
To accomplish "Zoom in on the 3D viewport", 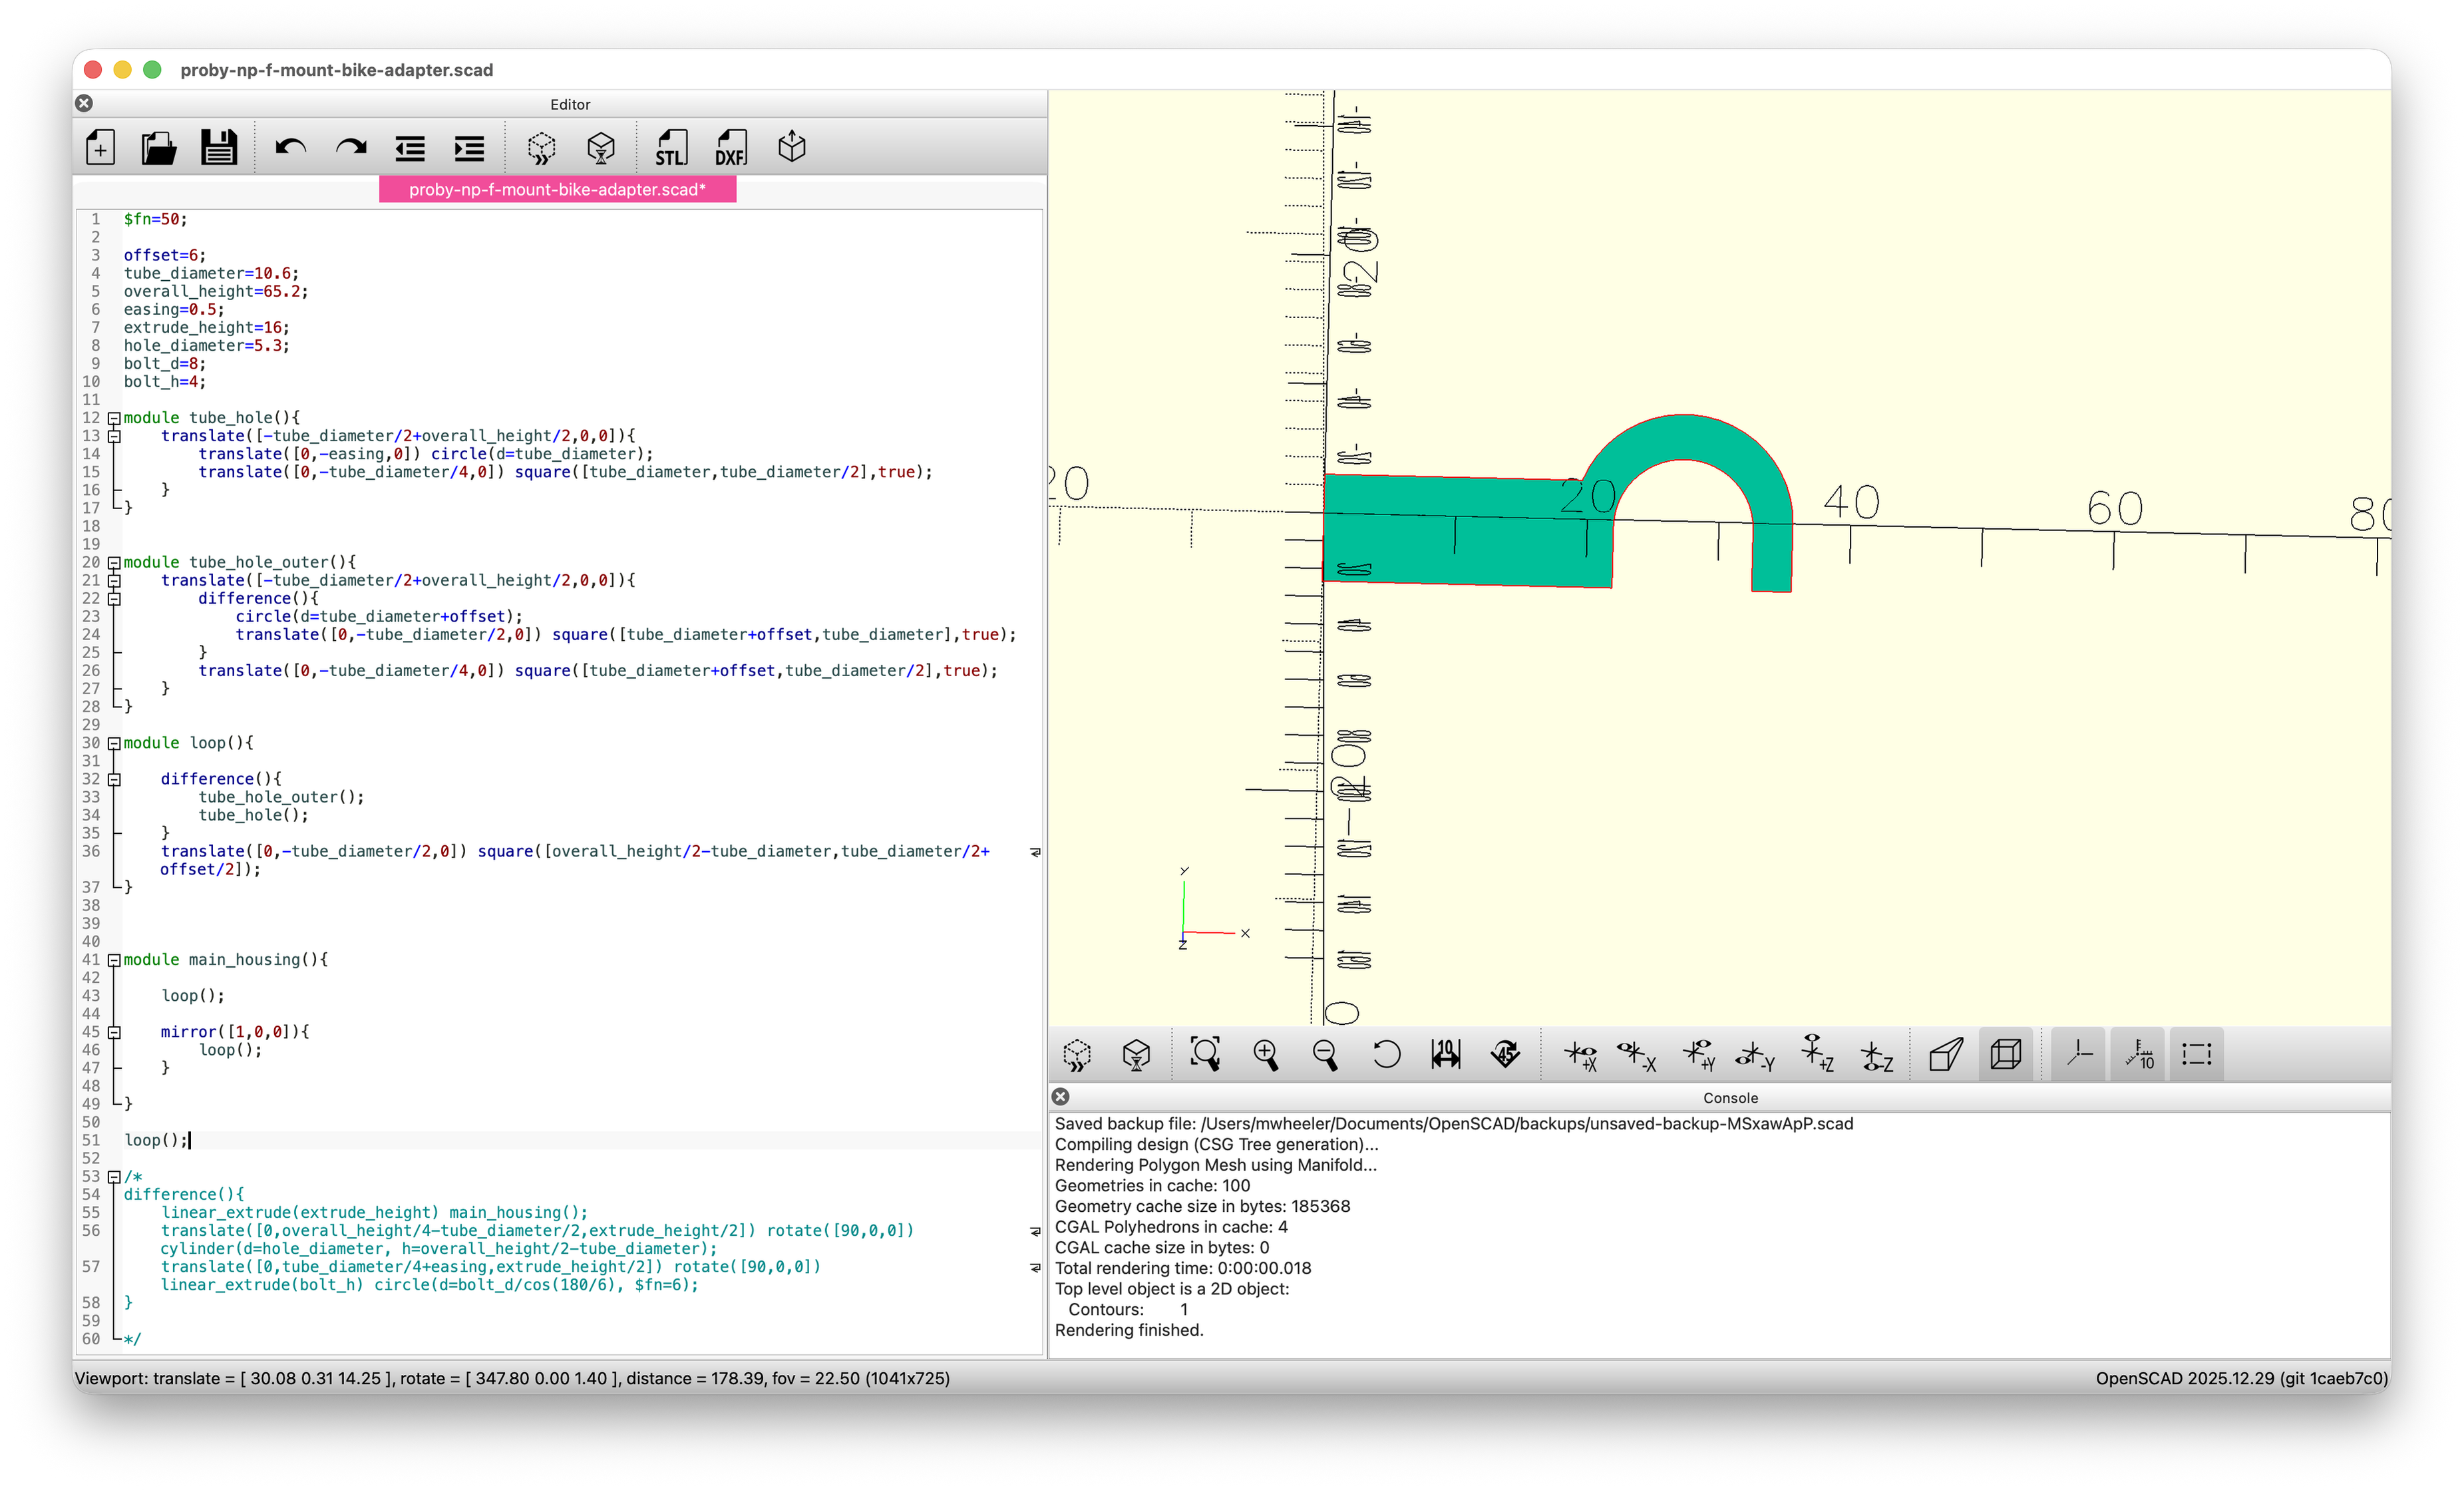I will [x=1266, y=1054].
